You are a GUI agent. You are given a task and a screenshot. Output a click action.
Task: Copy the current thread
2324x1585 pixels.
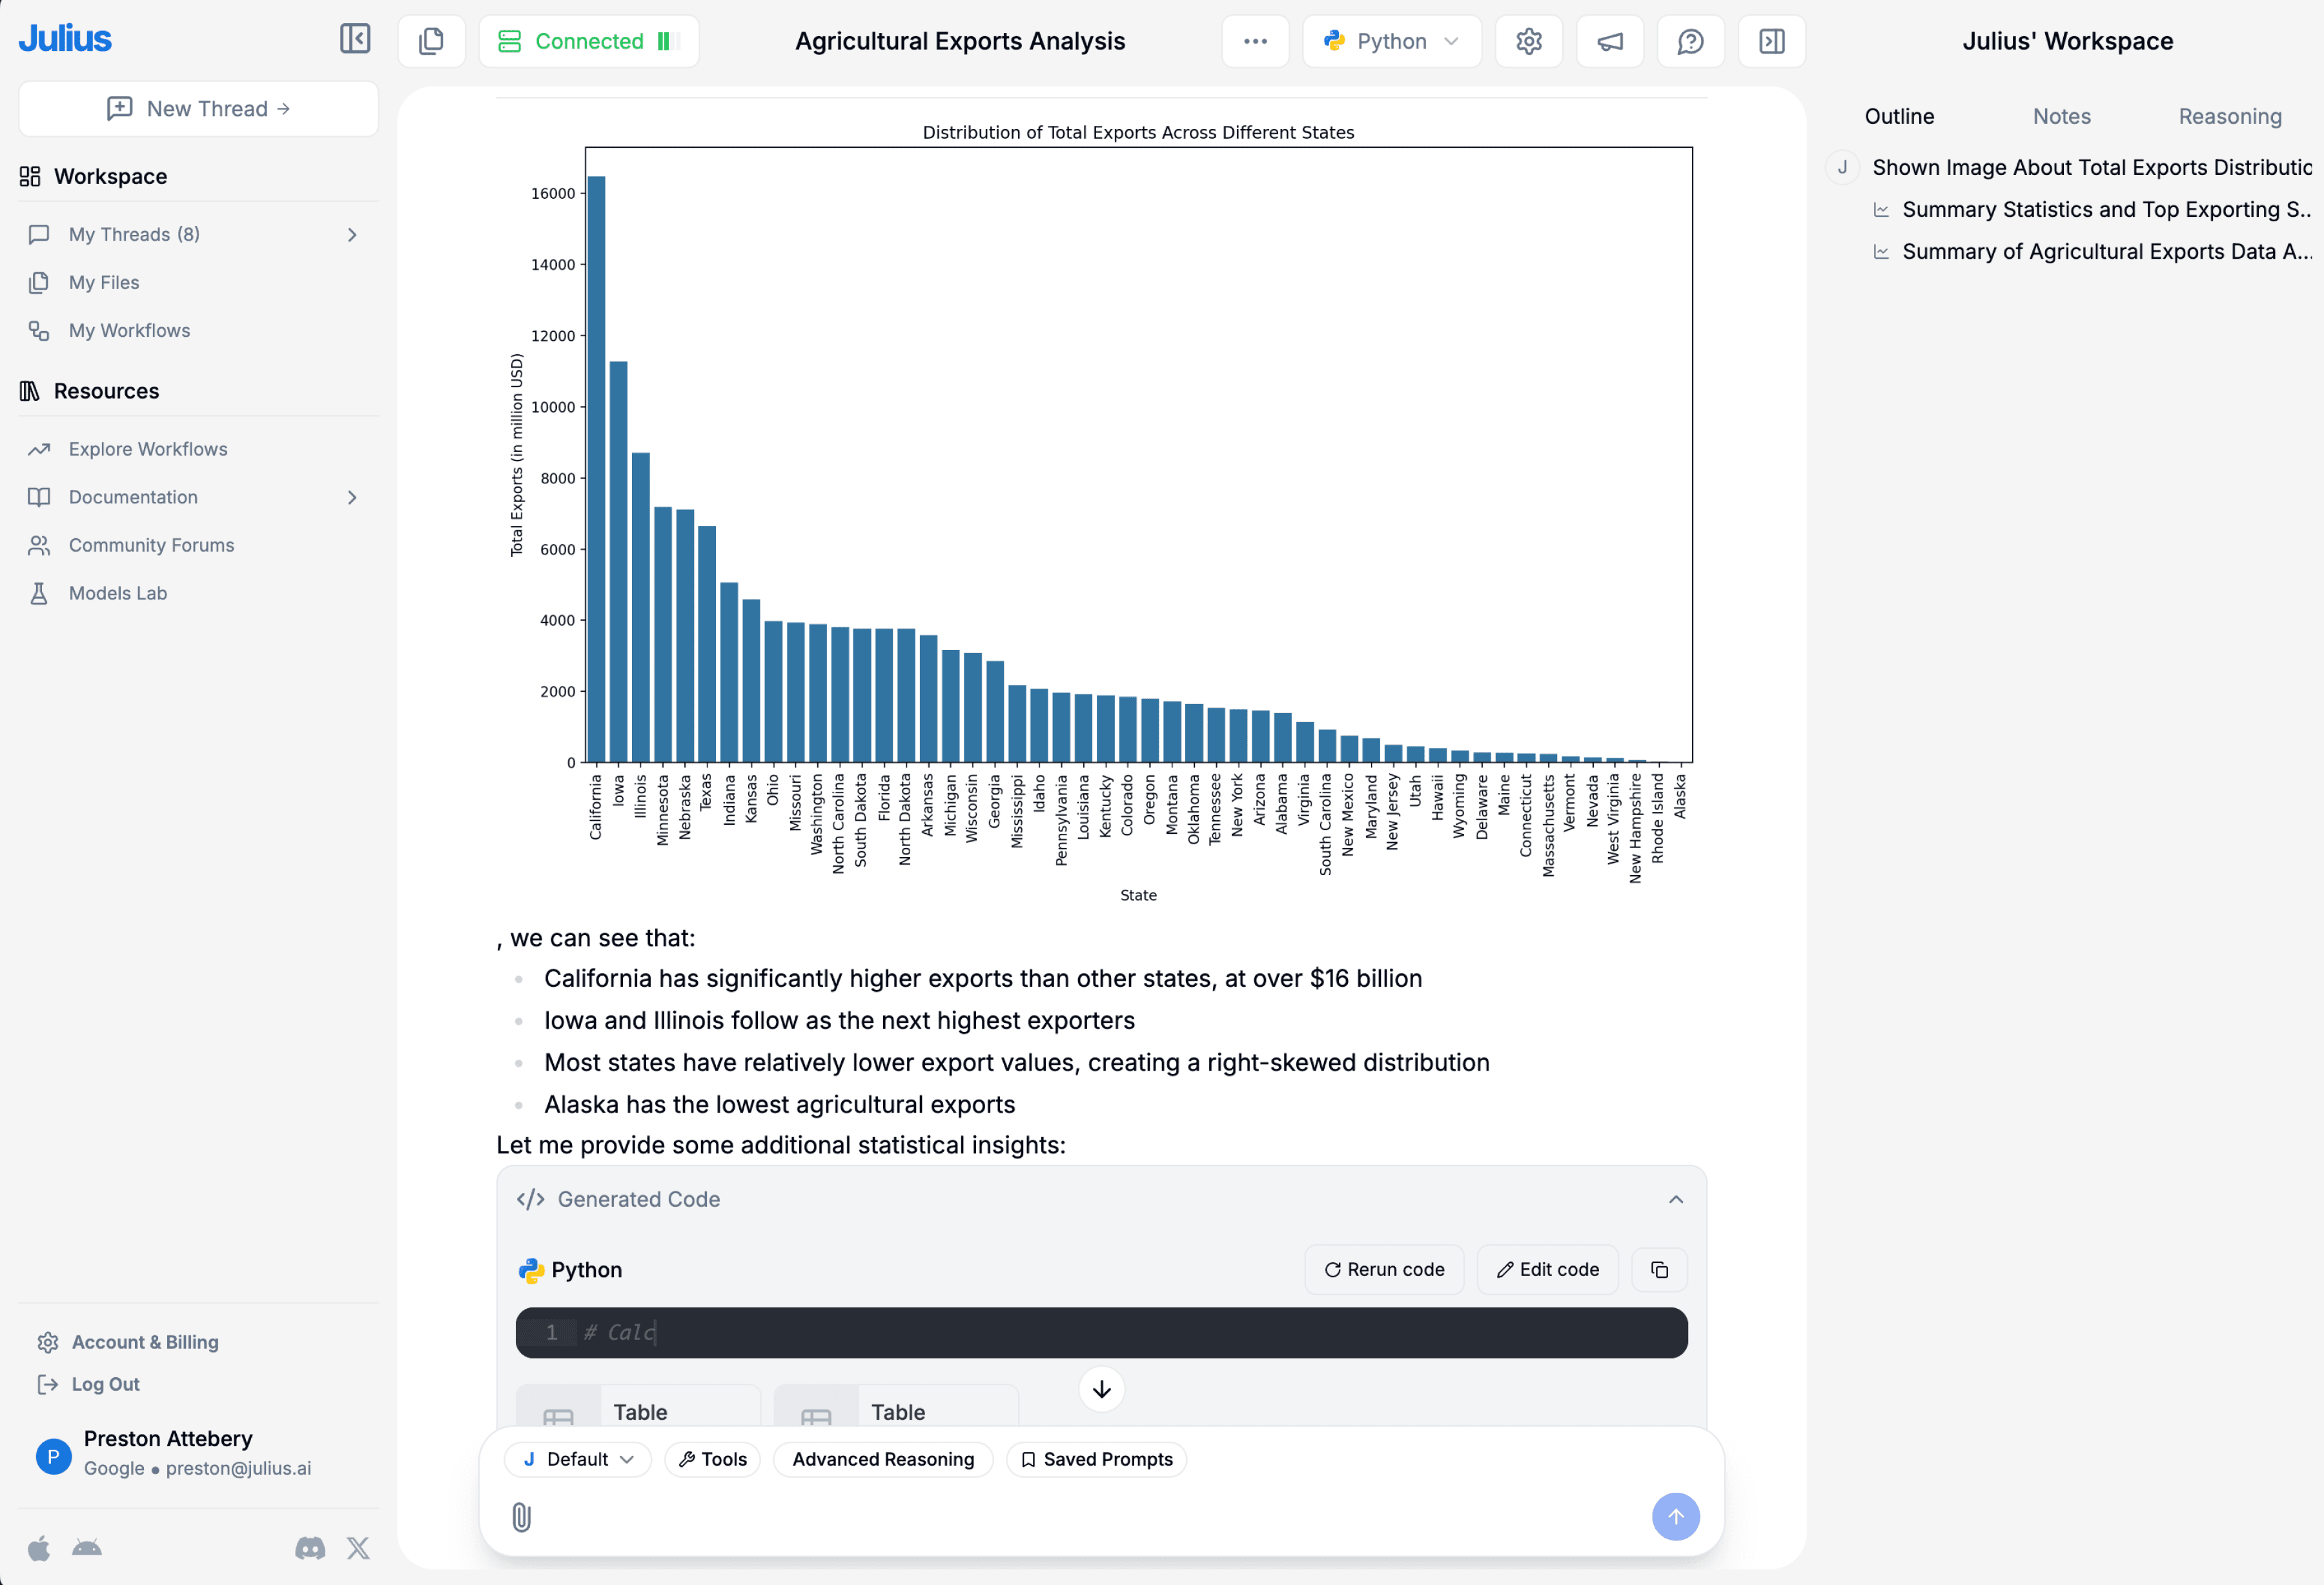pyautogui.click(x=432, y=41)
